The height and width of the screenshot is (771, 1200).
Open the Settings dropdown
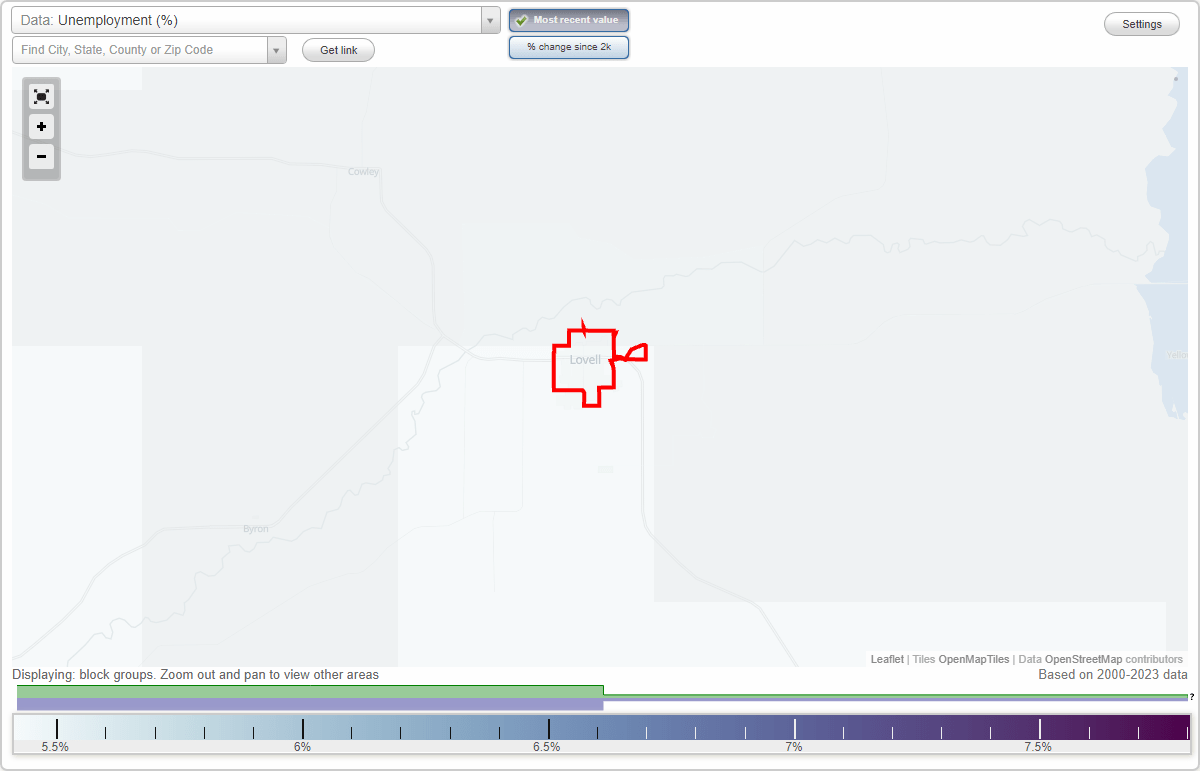pos(1141,23)
